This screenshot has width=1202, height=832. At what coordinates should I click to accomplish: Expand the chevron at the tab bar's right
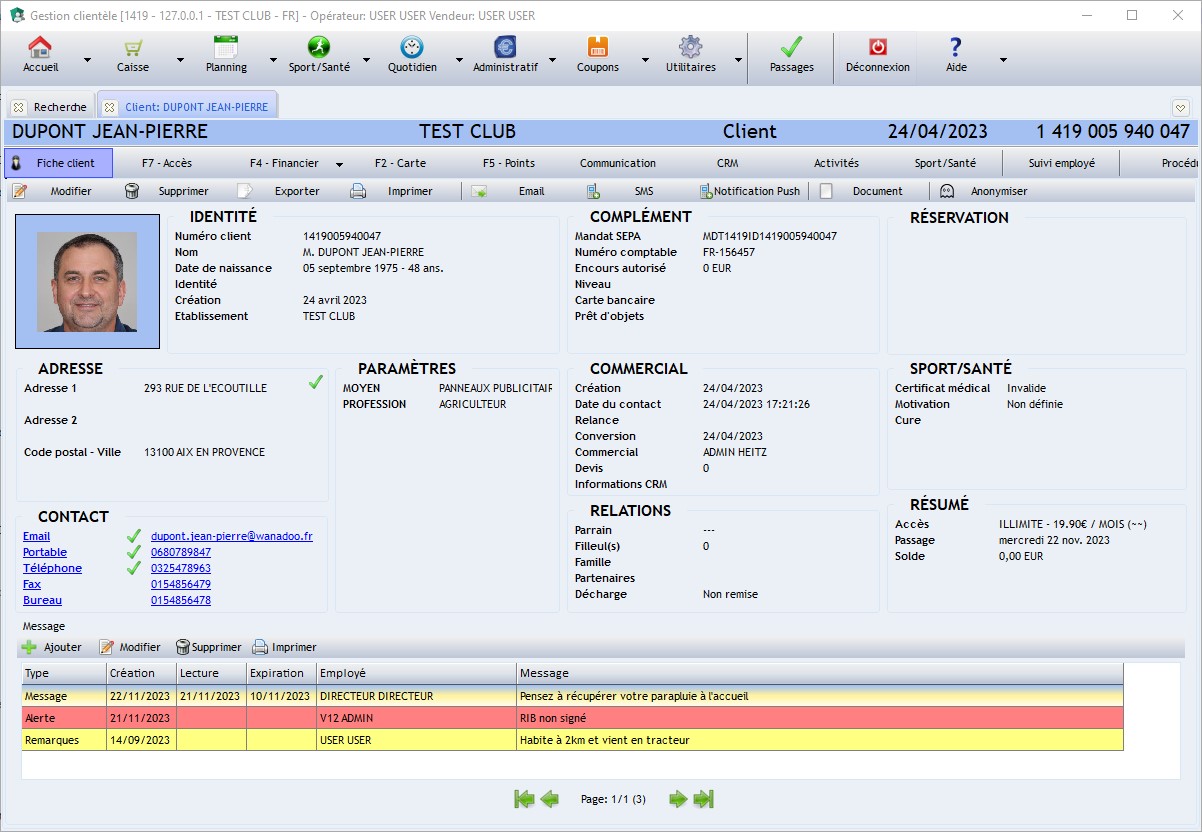point(1180,106)
